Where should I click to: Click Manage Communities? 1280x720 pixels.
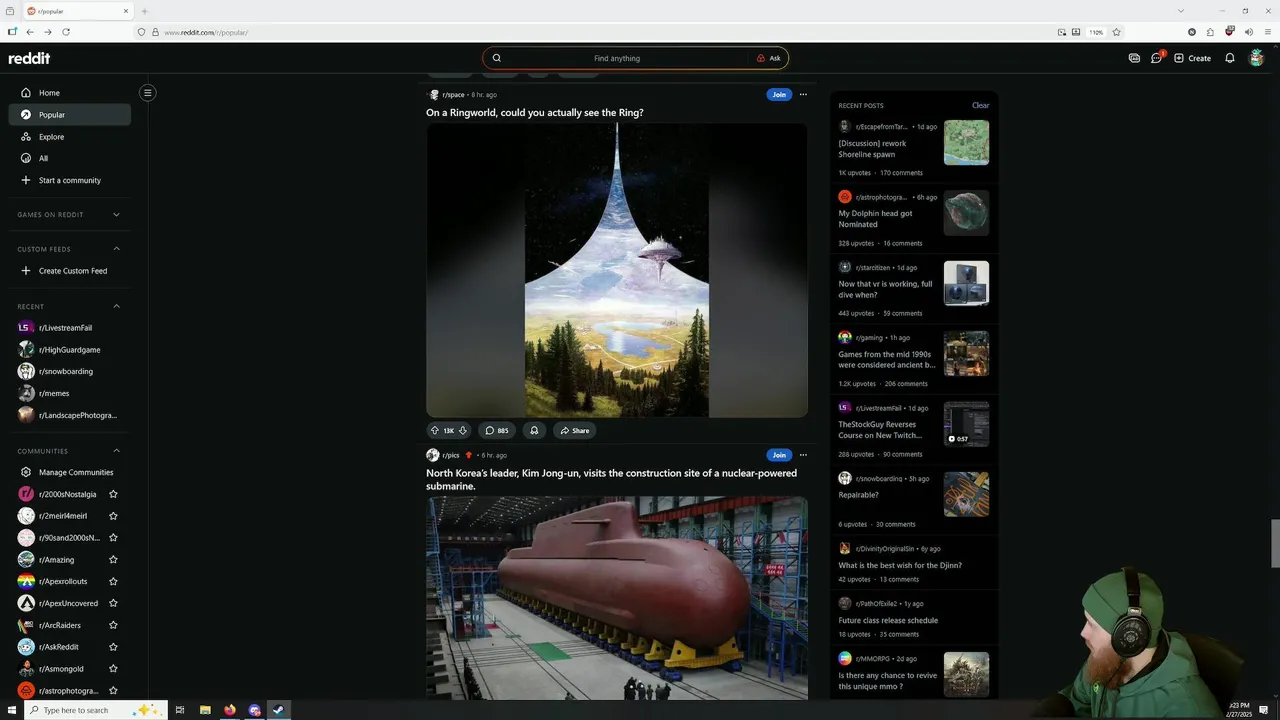pos(69,472)
